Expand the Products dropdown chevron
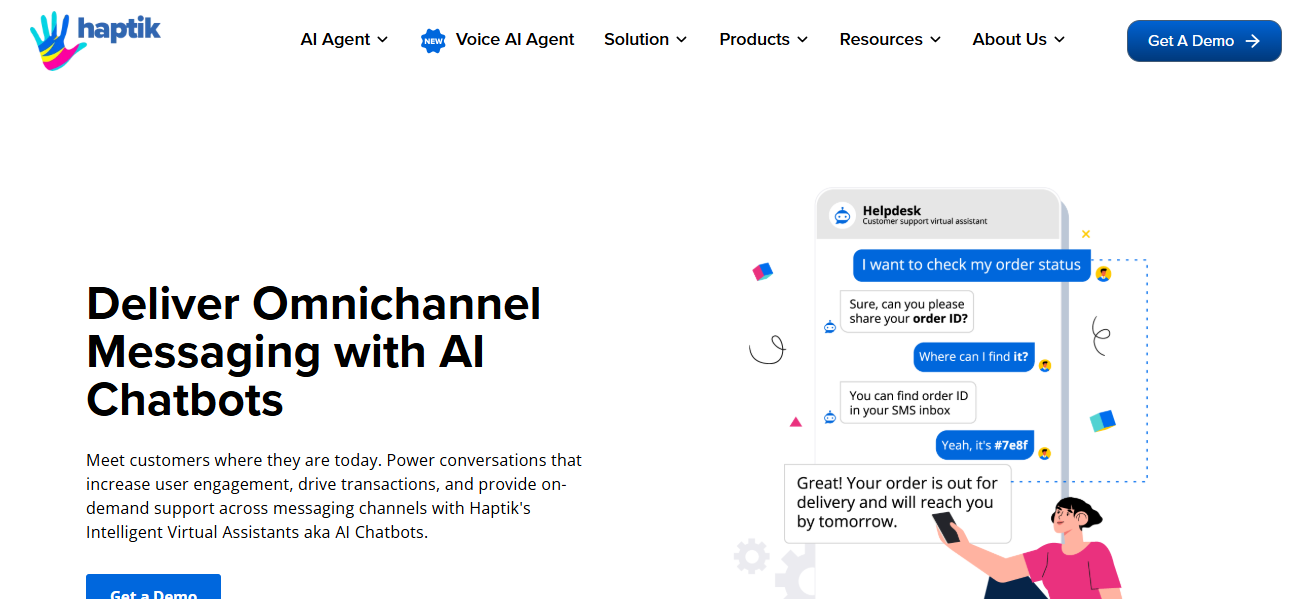The width and height of the screenshot is (1312, 599). (802, 40)
